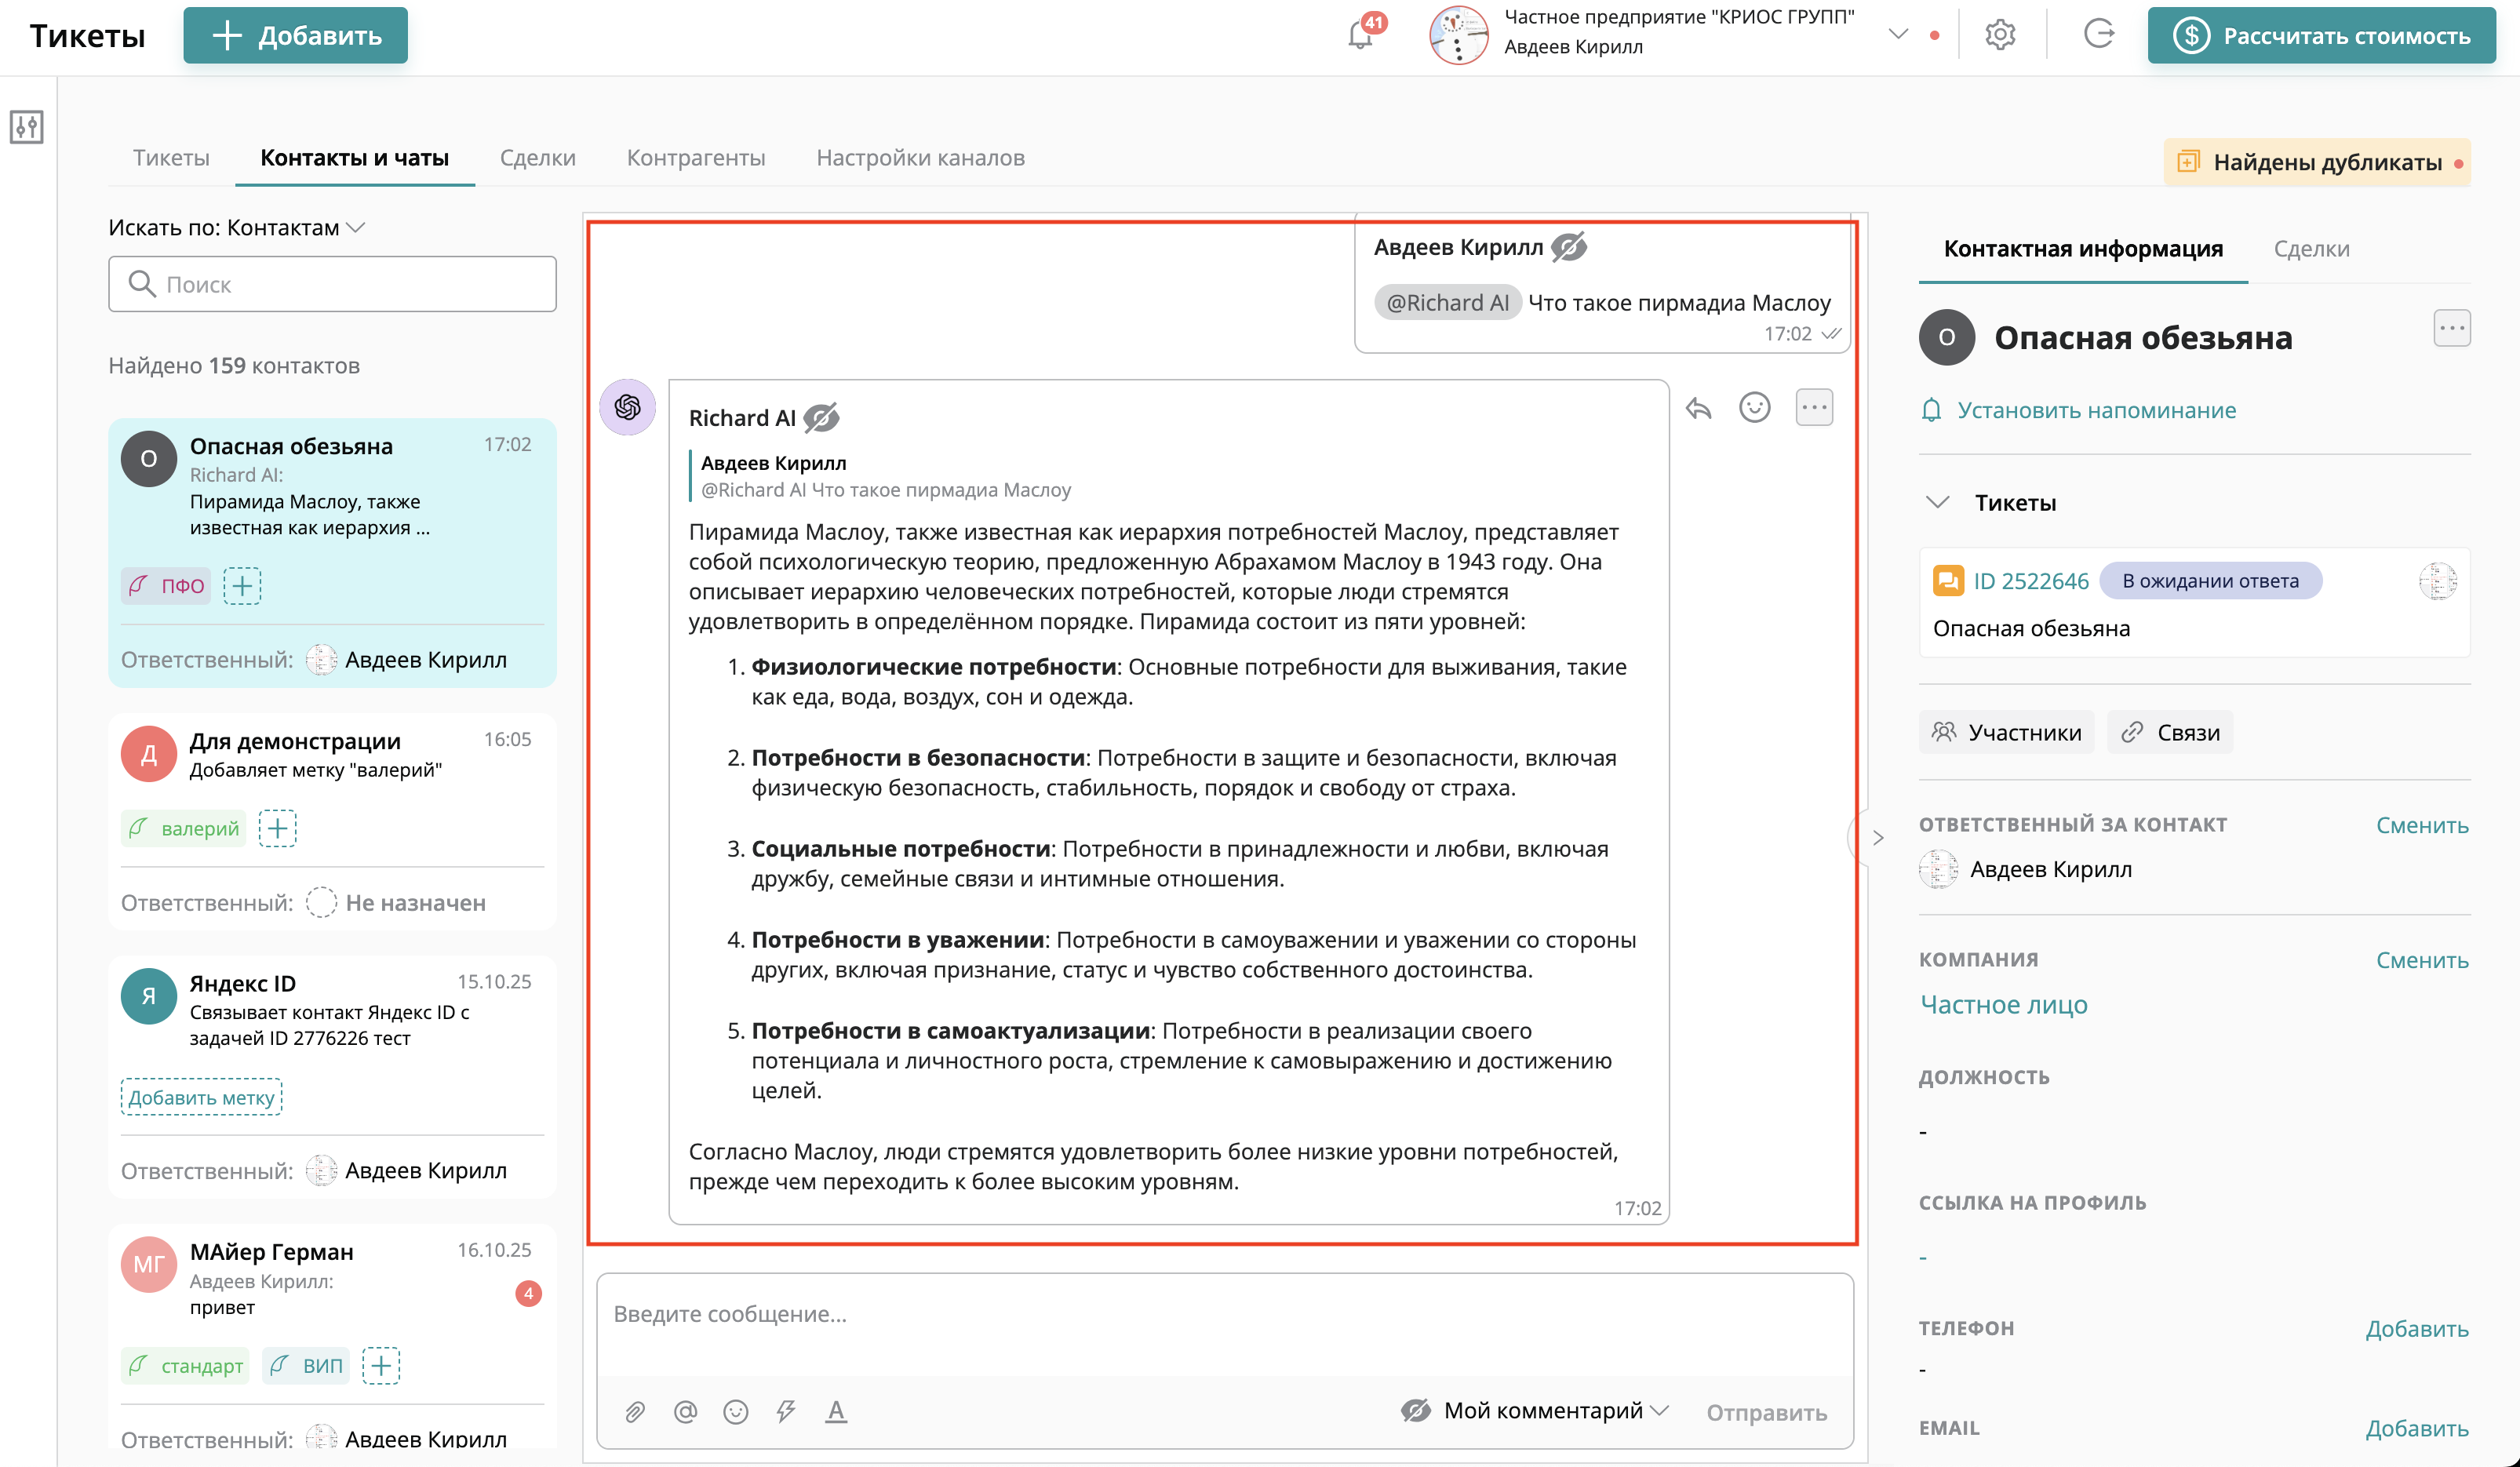This screenshot has height=1467, width=2520.
Task: Toggle hidden eye icon next to Richard AI
Action: 821,418
